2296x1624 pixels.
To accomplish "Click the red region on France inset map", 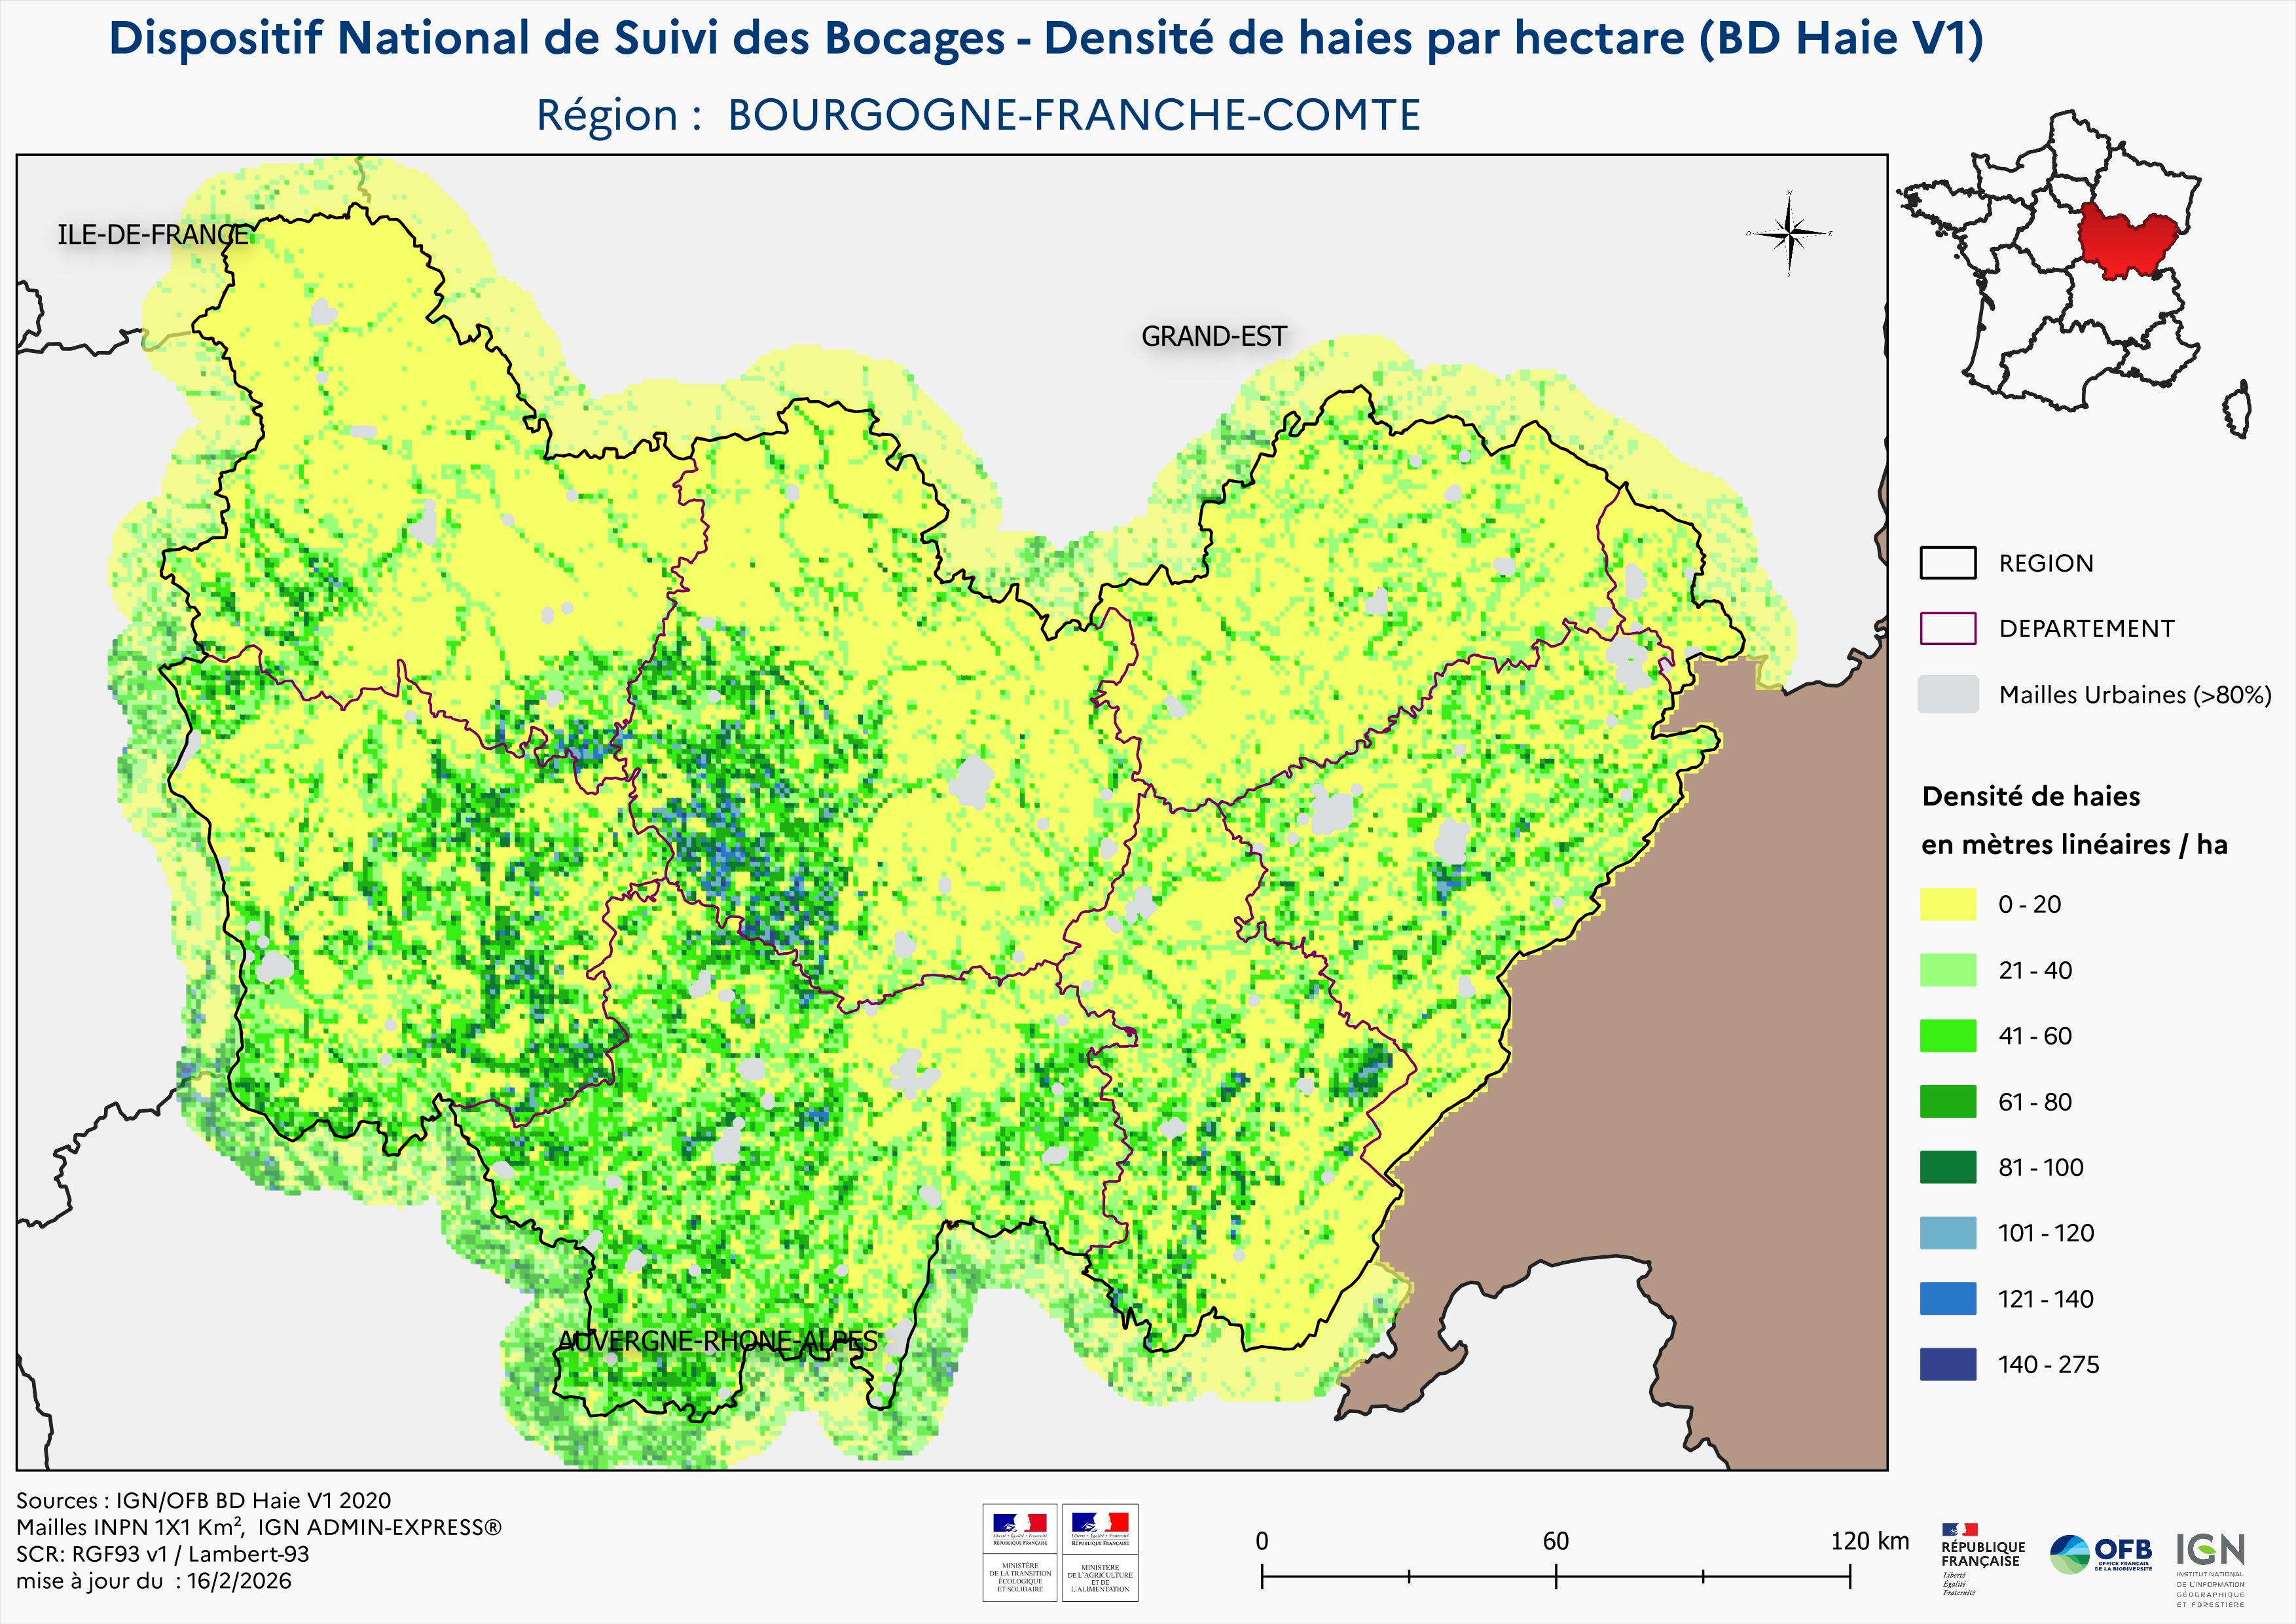I will click(2125, 243).
